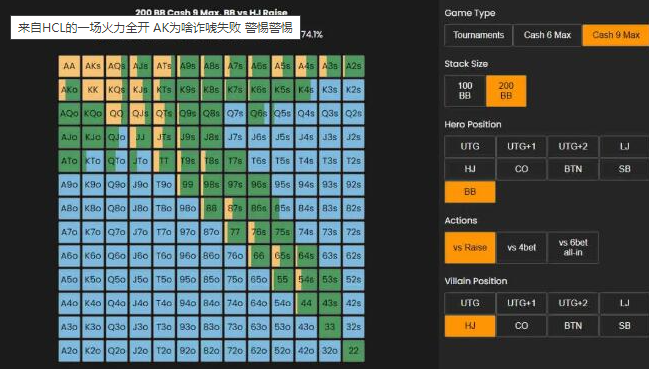Screen dimensions: 649x369
Task: Click the 65s hand cell
Action: pos(282,256)
